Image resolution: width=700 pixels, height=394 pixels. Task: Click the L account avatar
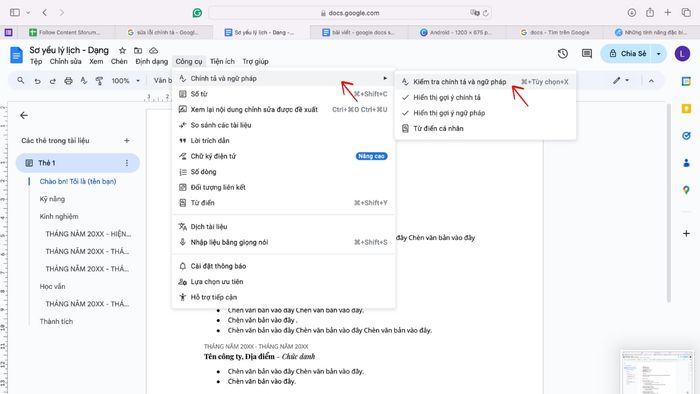682,54
